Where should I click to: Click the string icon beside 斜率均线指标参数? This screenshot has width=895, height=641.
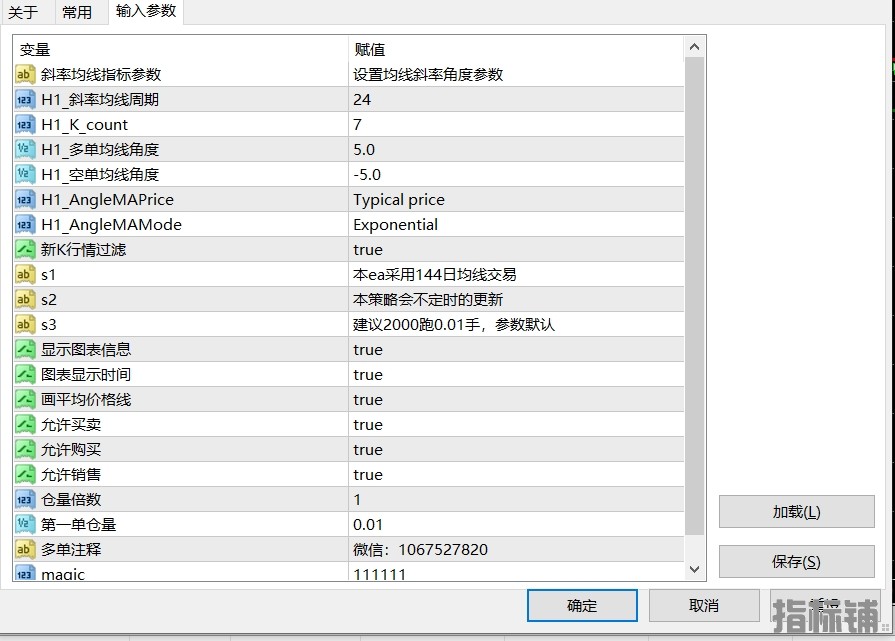tap(25, 74)
